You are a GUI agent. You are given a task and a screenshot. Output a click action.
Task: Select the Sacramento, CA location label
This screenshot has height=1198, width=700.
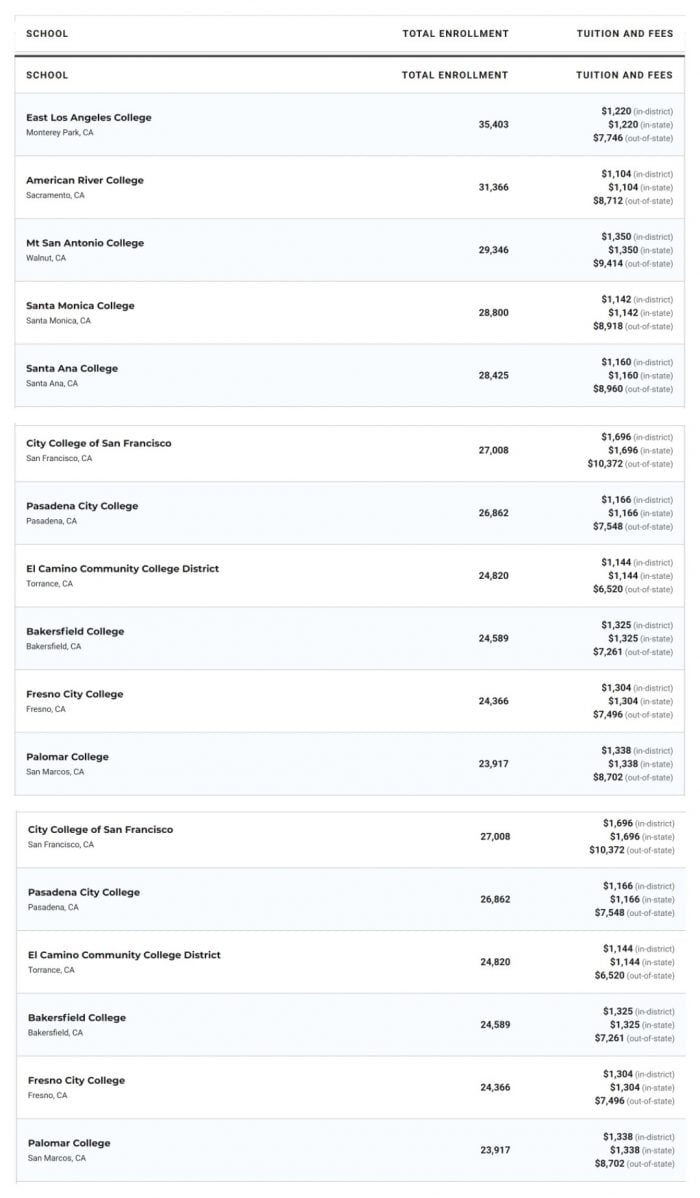click(55, 196)
